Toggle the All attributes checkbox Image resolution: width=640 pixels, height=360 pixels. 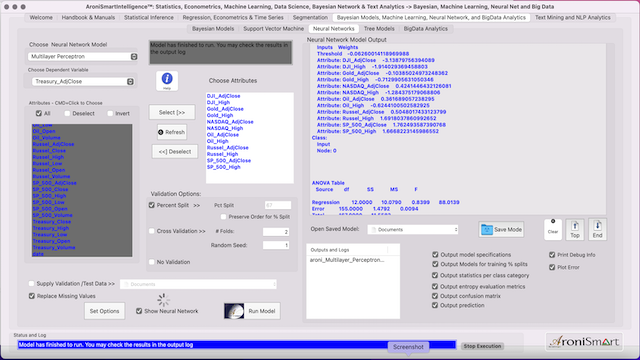[39, 113]
